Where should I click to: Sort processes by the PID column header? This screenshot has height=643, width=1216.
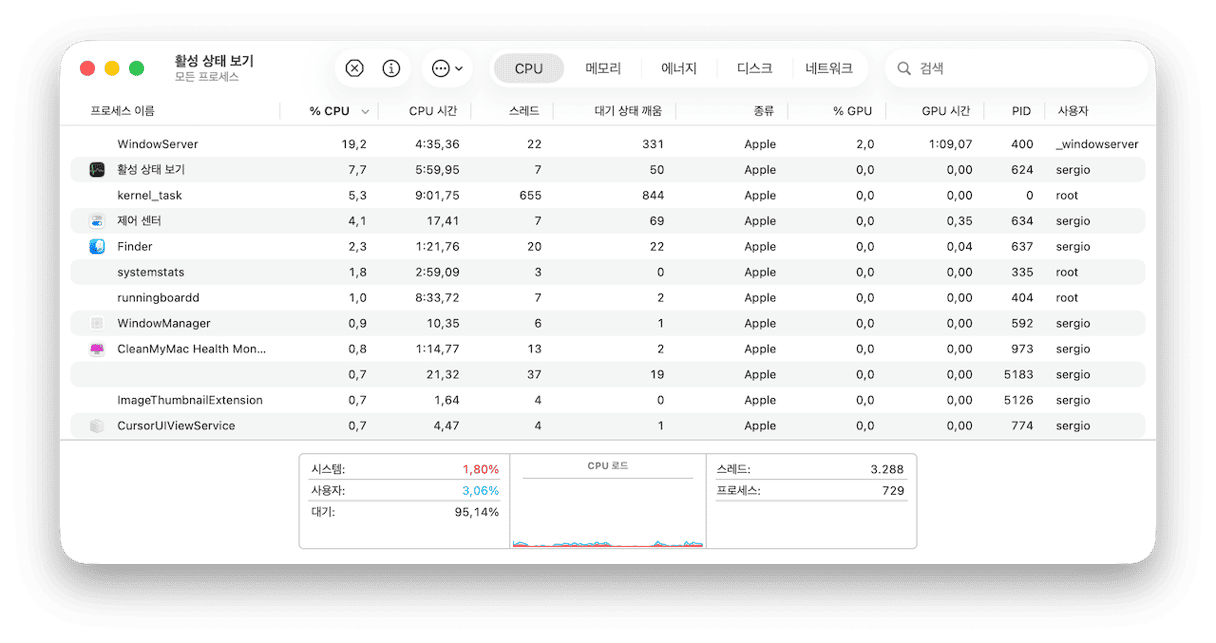click(x=1019, y=111)
